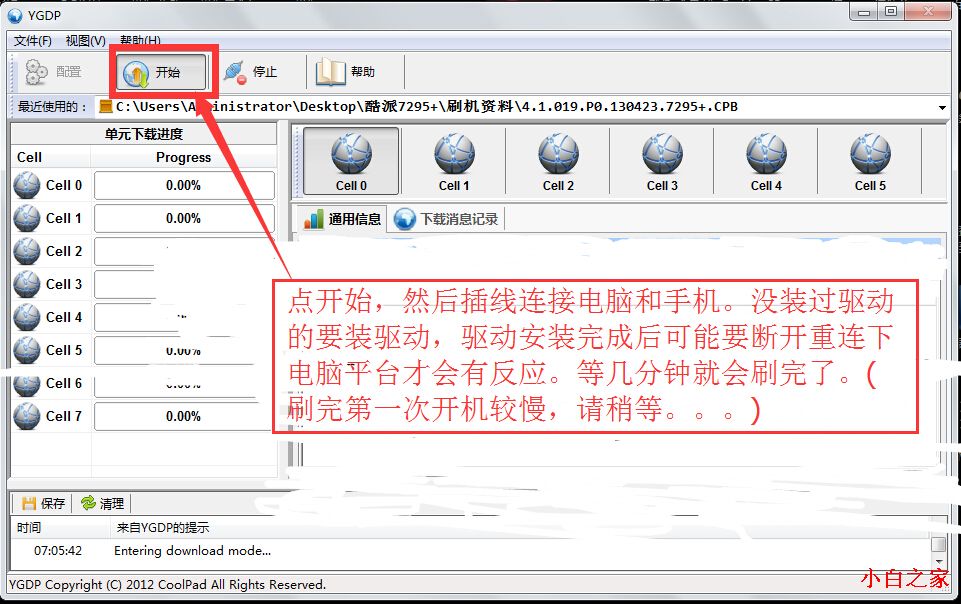
Task: Open the 文件(F) menu
Action: [x=32, y=41]
